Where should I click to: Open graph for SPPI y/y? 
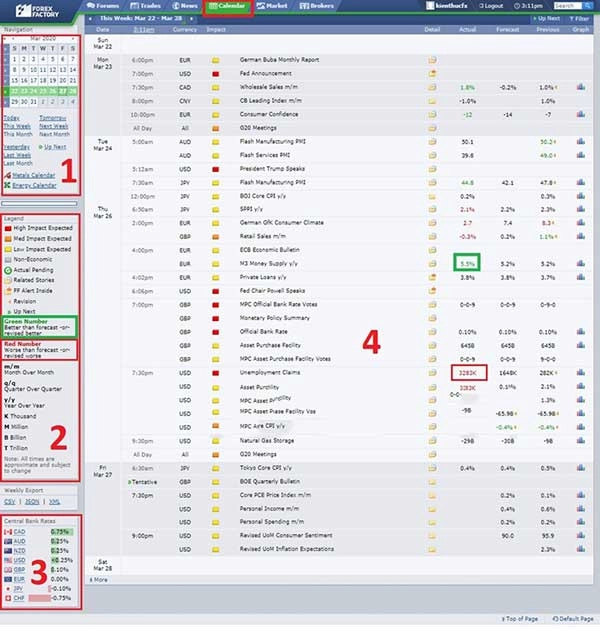tap(581, 209)
